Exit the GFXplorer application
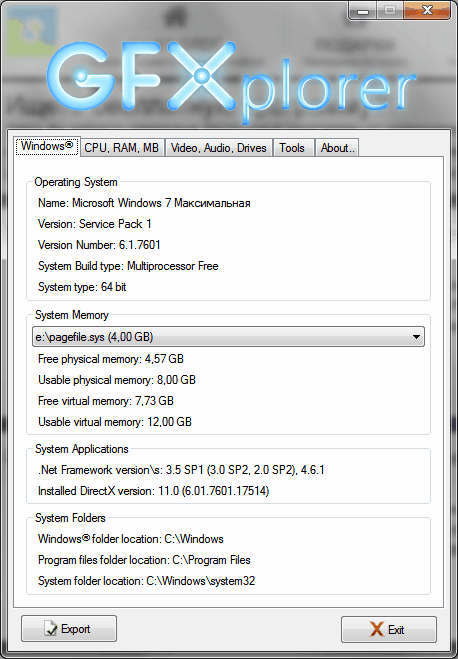Screen dimensions: 458x659 [389, 629]
